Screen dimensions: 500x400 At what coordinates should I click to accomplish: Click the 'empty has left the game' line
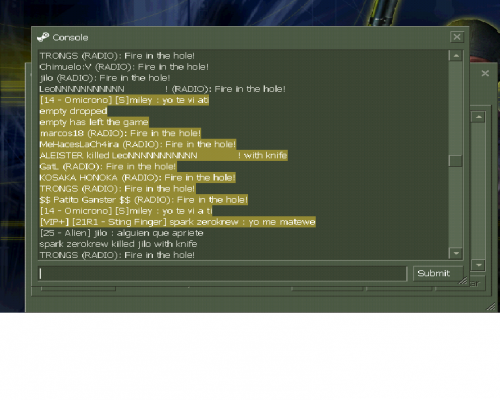point(94,122)
